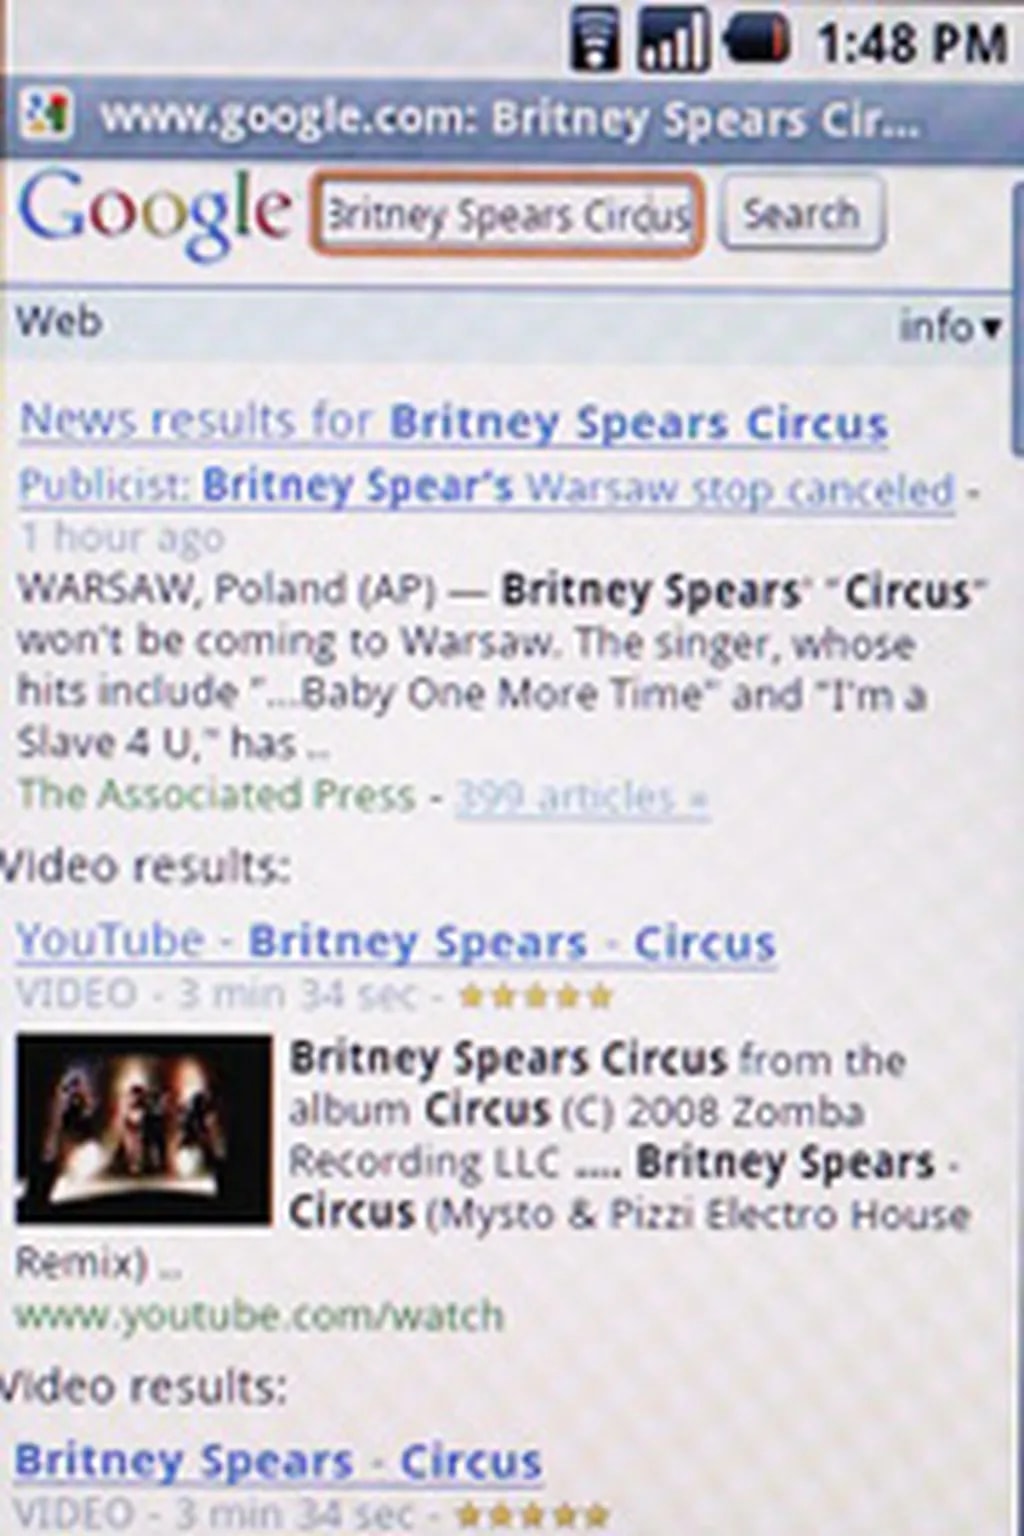This screenshot has width=1024, height=1536.
Task: Open Warsaw stop canceled news article
Action: pyautogui.click(x=486, y=487)
